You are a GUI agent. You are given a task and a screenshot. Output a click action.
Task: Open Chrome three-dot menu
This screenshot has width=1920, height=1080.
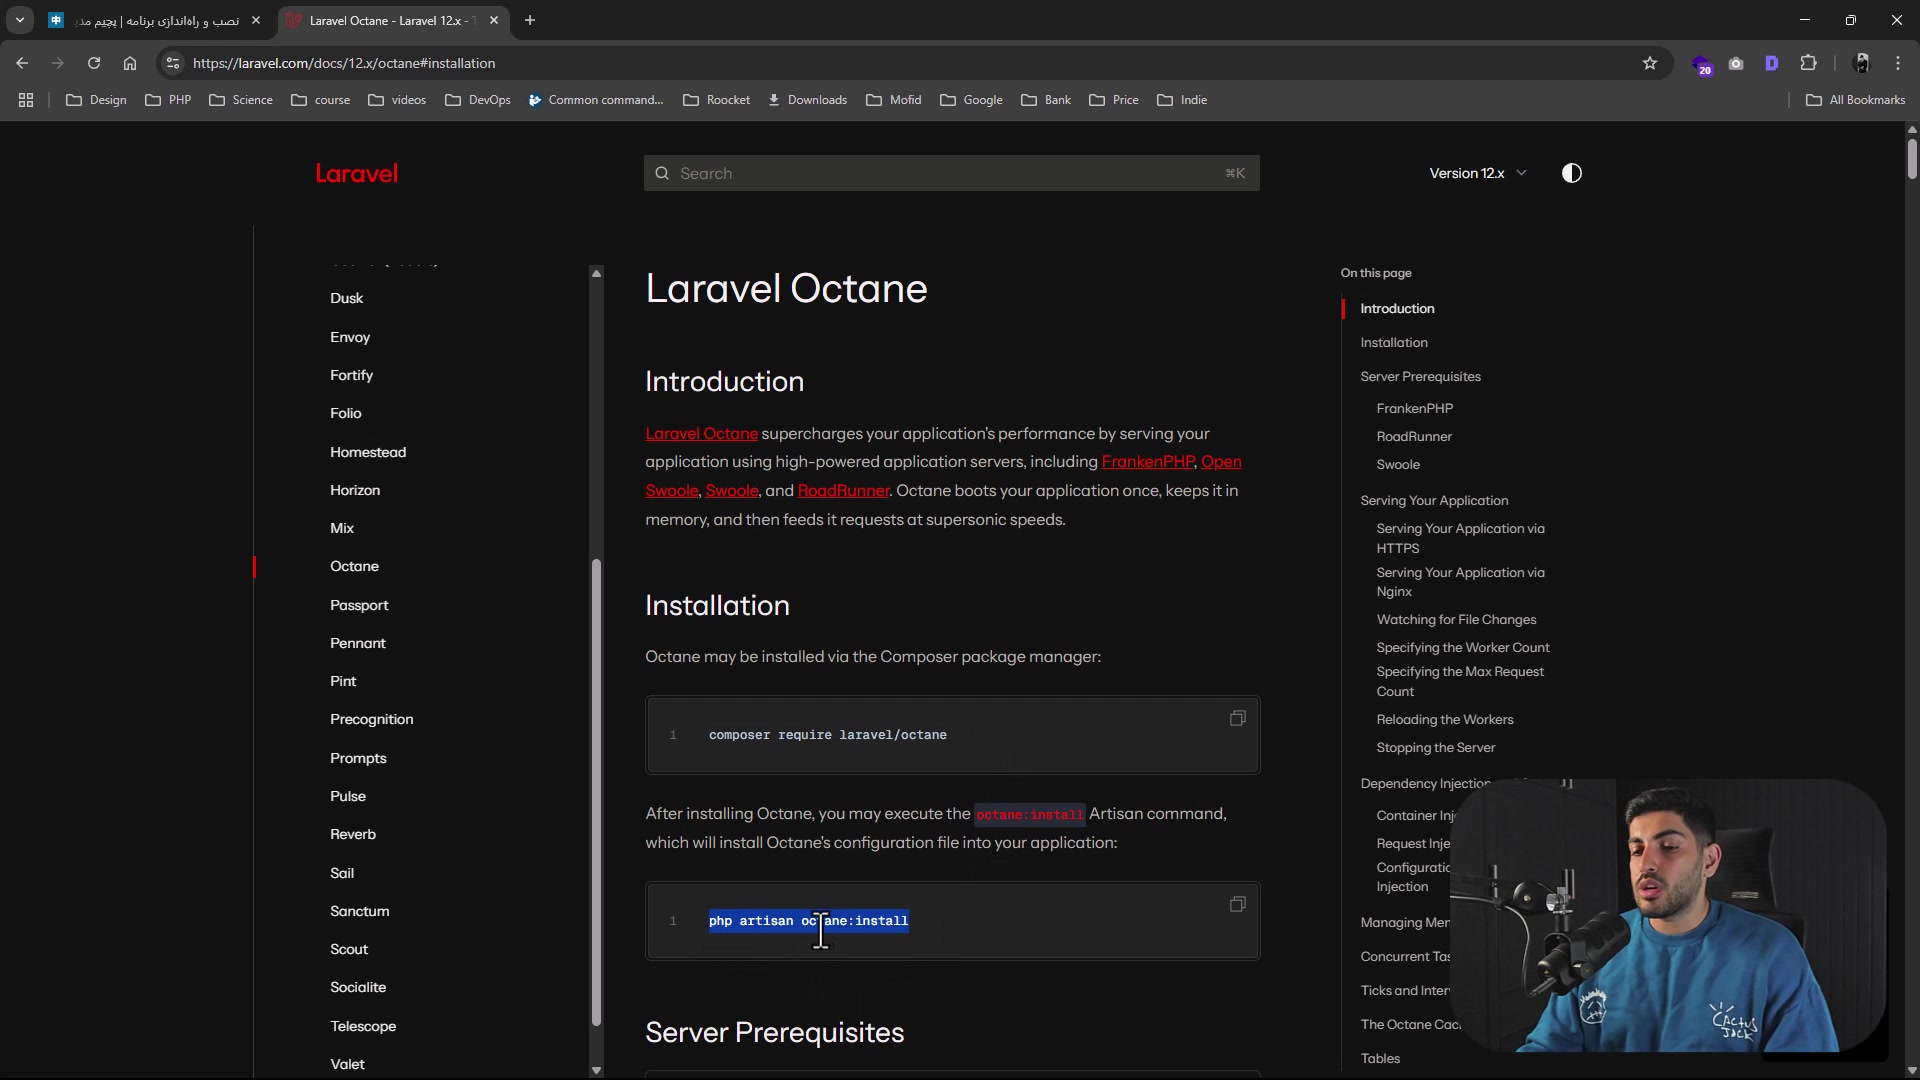click(x=1897, y=63)
